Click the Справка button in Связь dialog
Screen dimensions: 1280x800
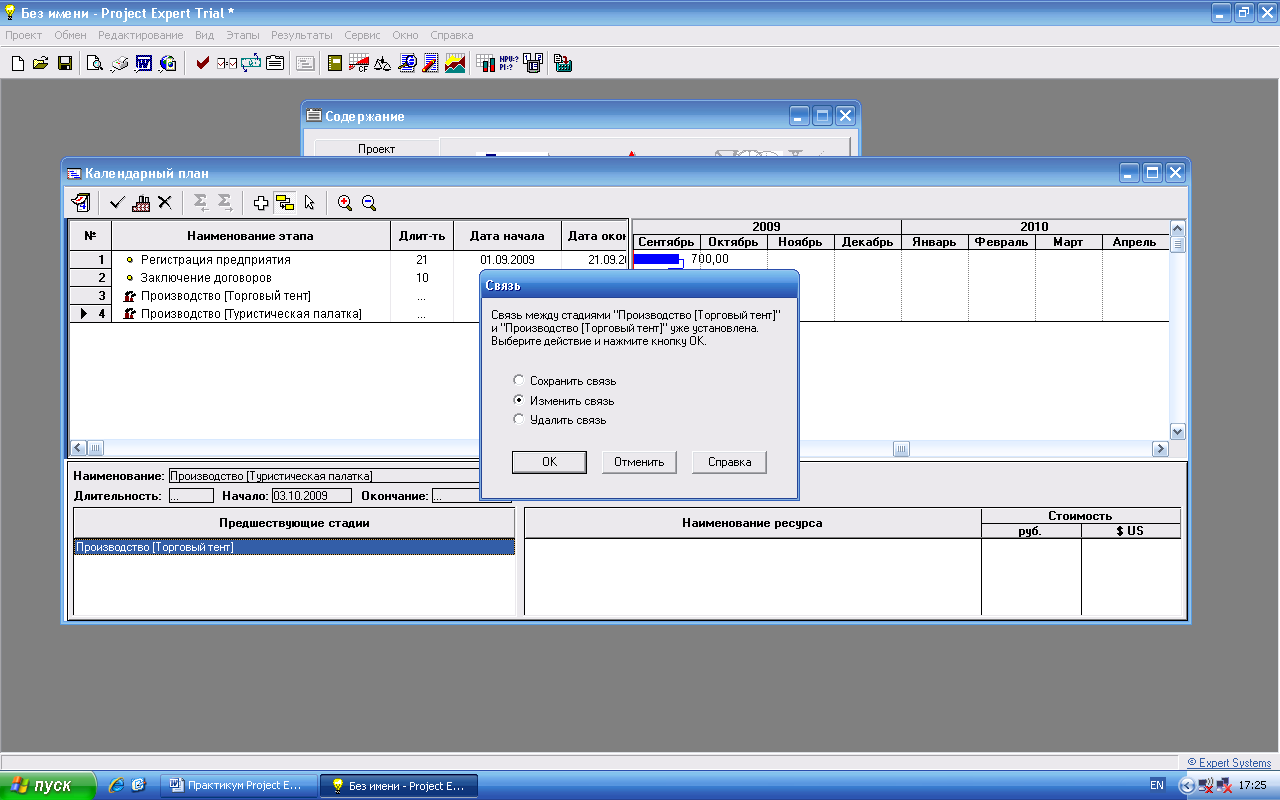click(x=729, y=462)
